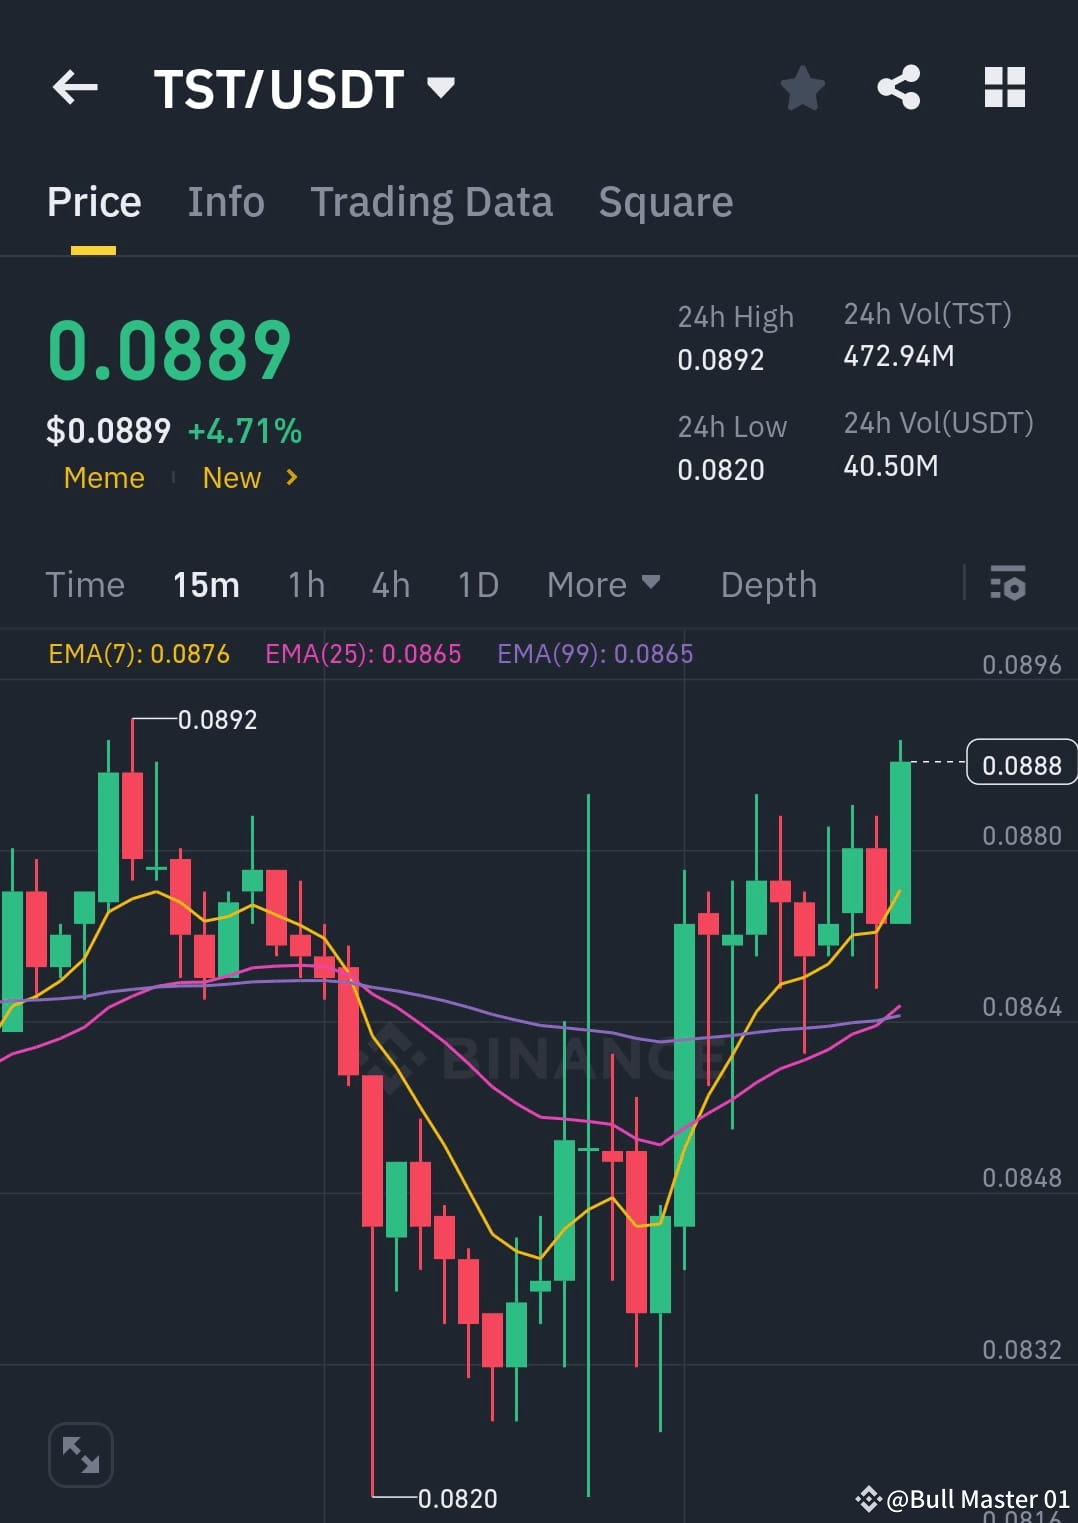
Task: Expand the New tag chevron
Action: [x=290, y=478]
